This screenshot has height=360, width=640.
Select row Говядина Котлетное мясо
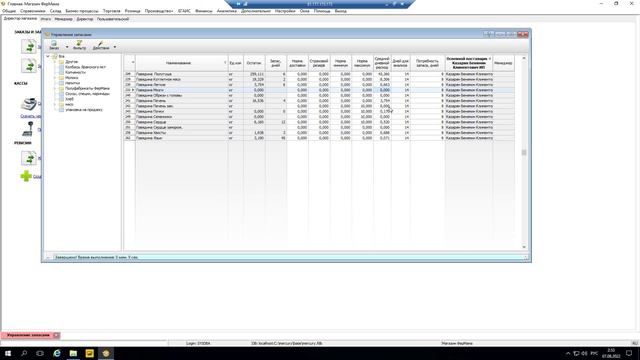(x=319, y=79)
